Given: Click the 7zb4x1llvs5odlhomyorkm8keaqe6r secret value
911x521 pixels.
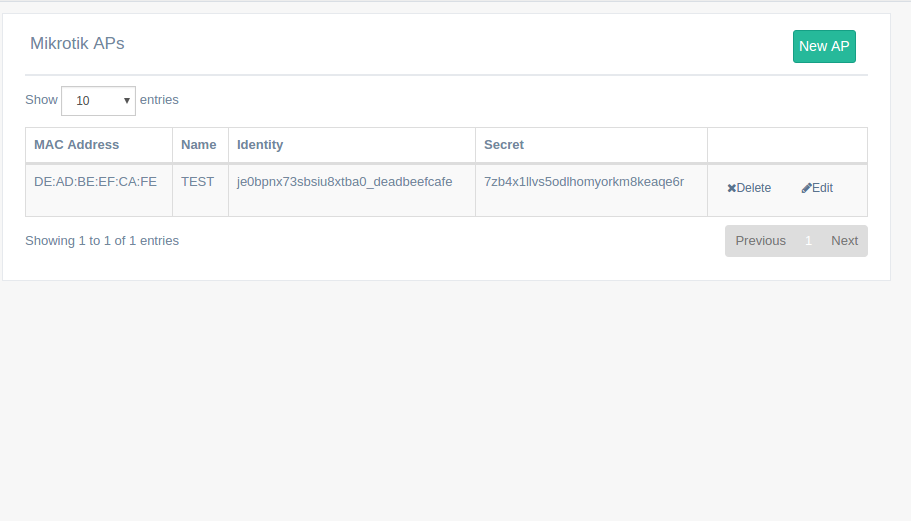Looking at the screenshot, I should (x=584, y=182).
